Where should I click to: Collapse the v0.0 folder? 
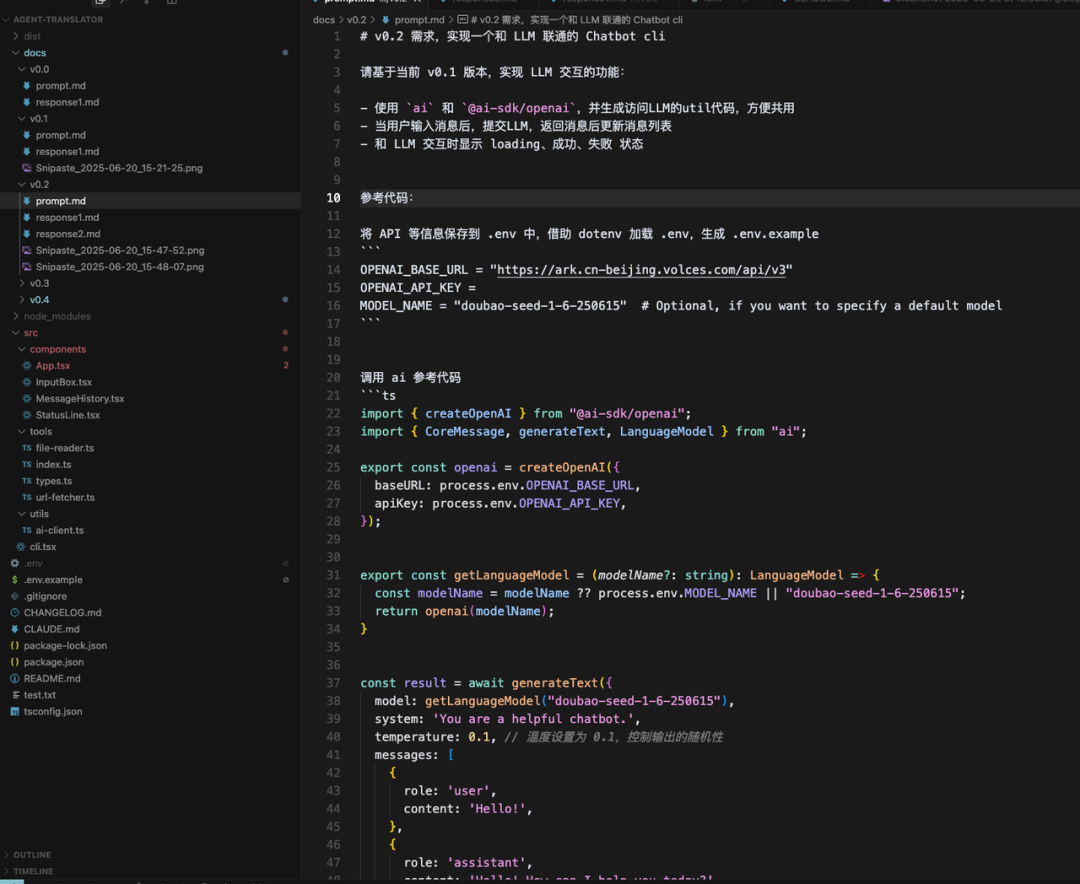click(x=21, y=70)
